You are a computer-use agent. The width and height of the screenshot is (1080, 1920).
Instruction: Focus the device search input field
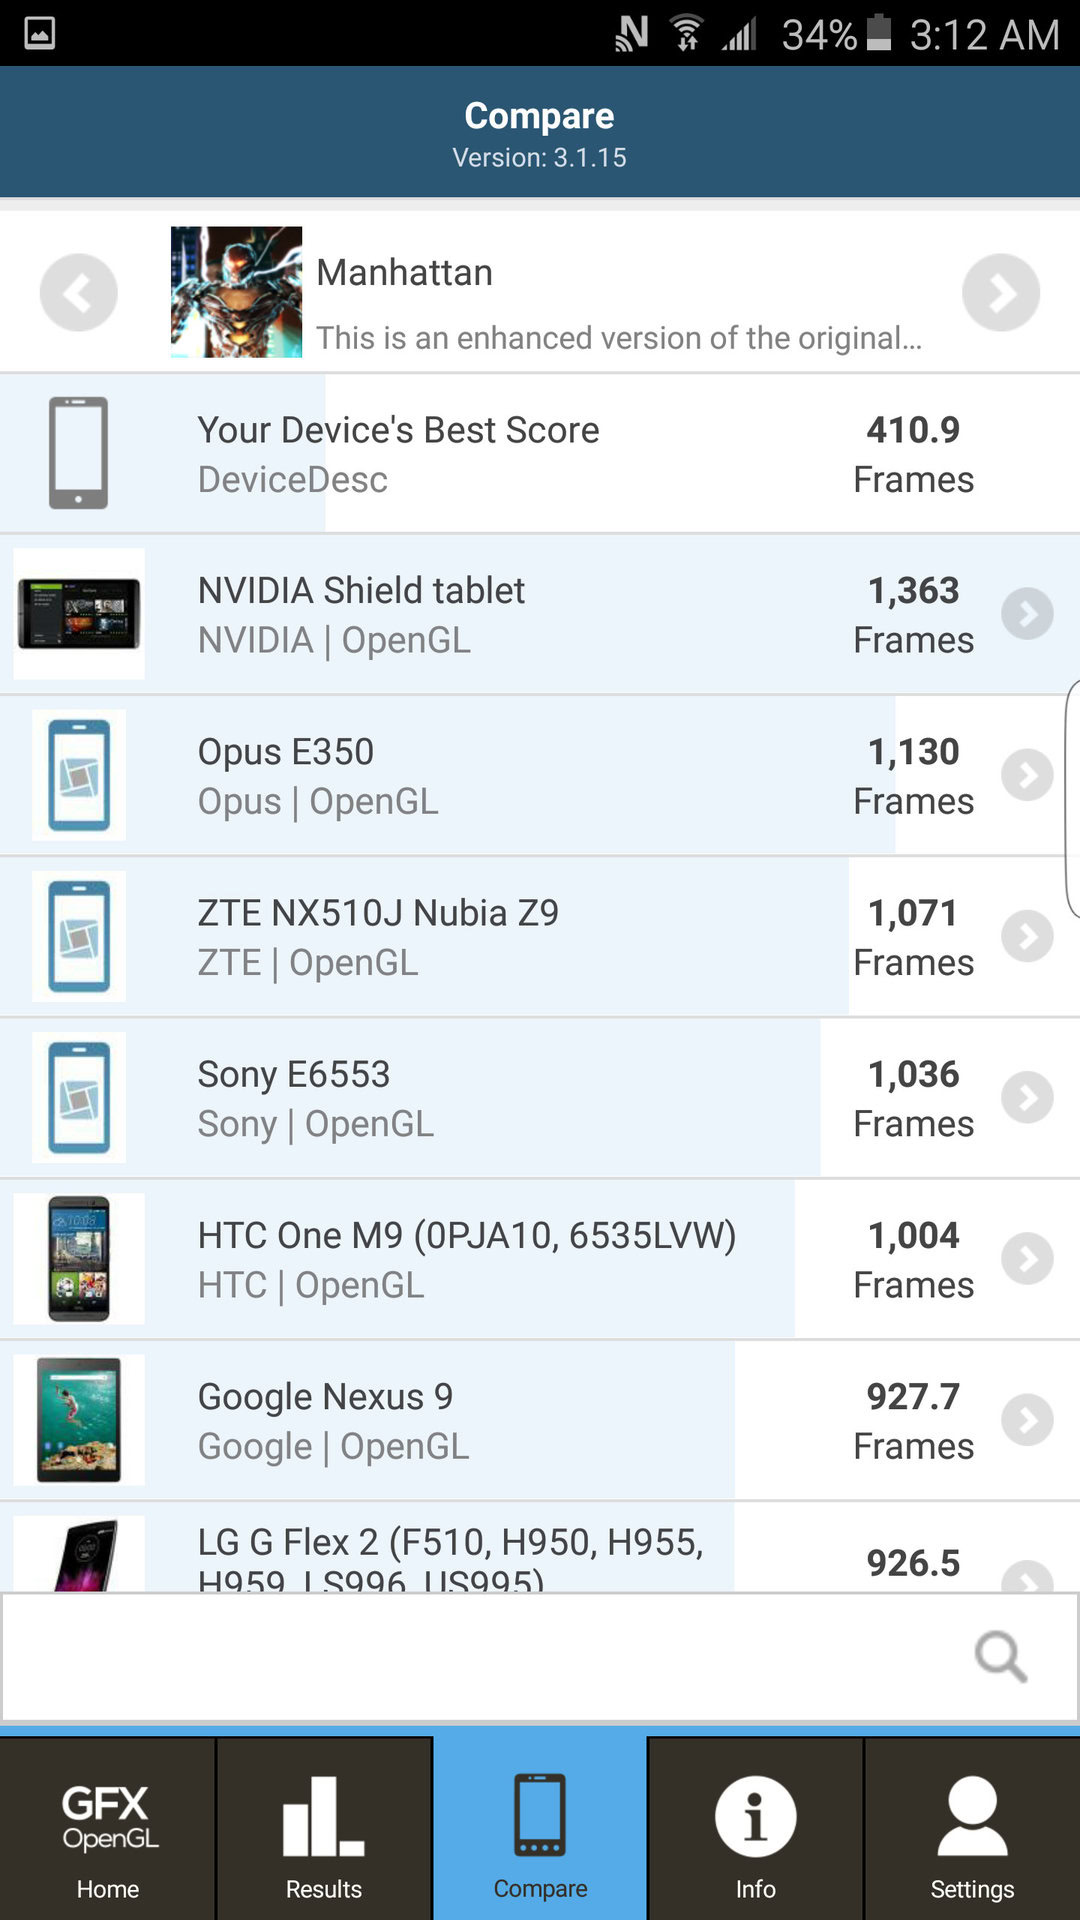click(480, 1657)
